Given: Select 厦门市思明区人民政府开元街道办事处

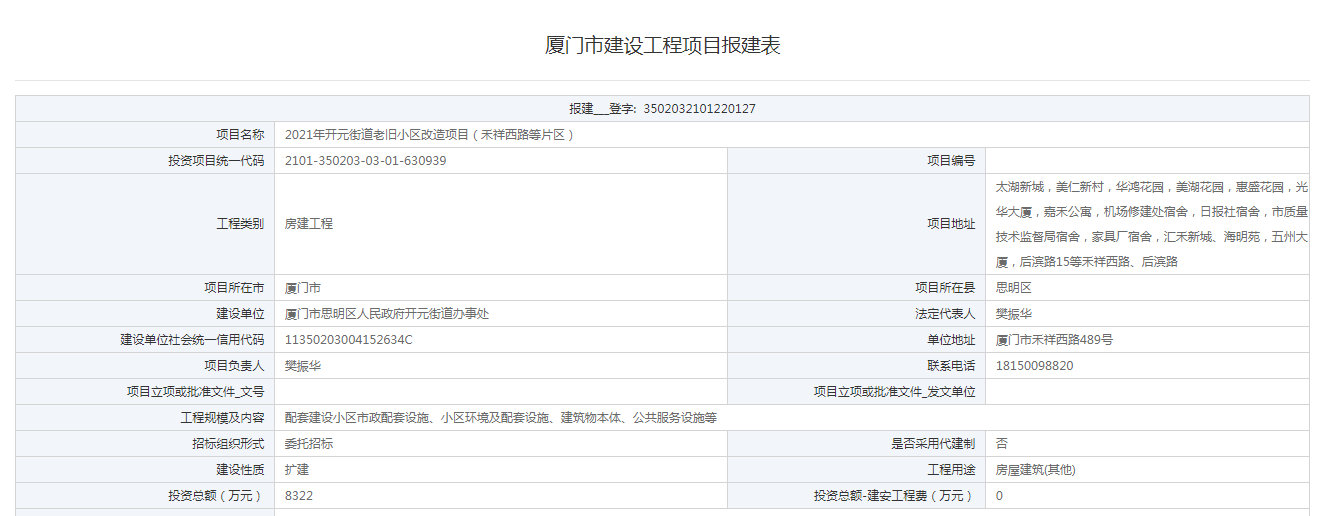Looking at the screenshot, I should [x=387, y=313].
